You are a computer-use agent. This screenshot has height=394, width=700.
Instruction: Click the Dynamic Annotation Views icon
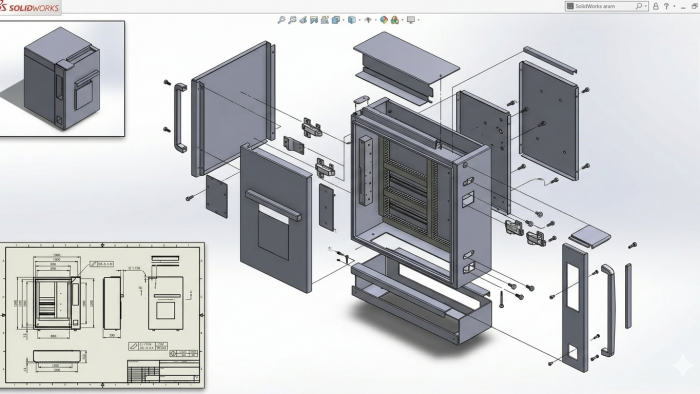(x=325, y=20)
